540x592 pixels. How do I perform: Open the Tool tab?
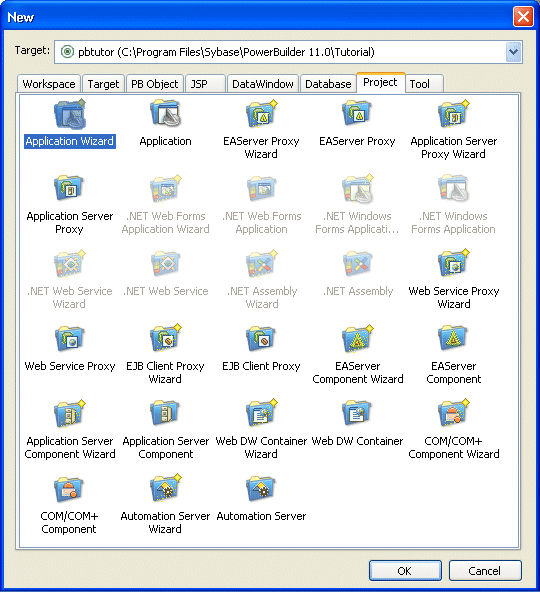point(424,83)
